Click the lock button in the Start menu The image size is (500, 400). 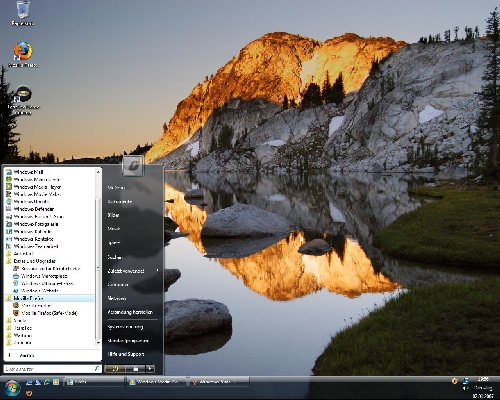pyautogui.click(x=136, y=369)
